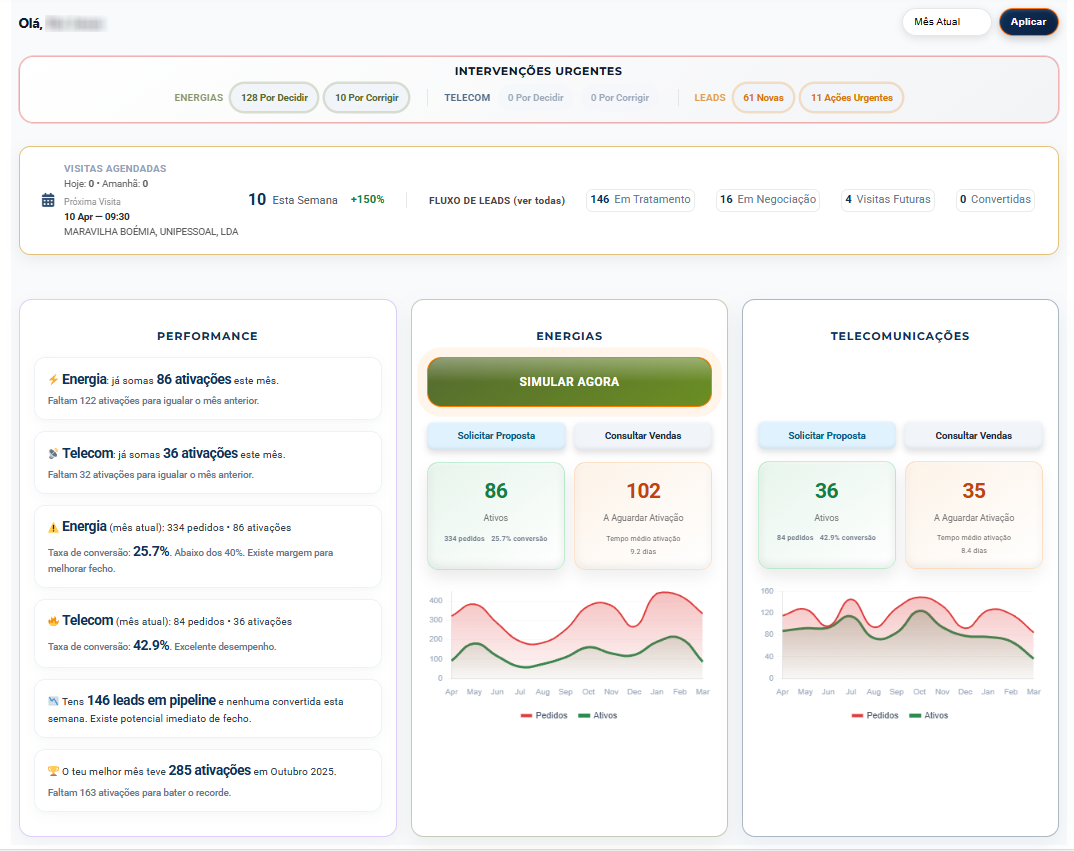Click the lightning bolt icon beside Energia
Screen dimensions: 1074x851
click(53, 380)
